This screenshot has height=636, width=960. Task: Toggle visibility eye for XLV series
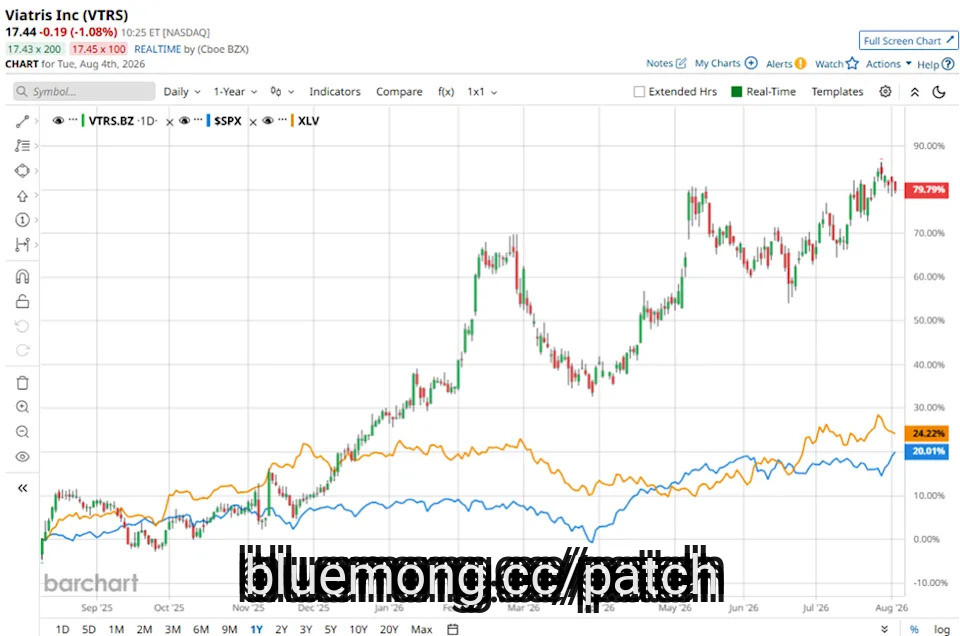pos(268,121)
